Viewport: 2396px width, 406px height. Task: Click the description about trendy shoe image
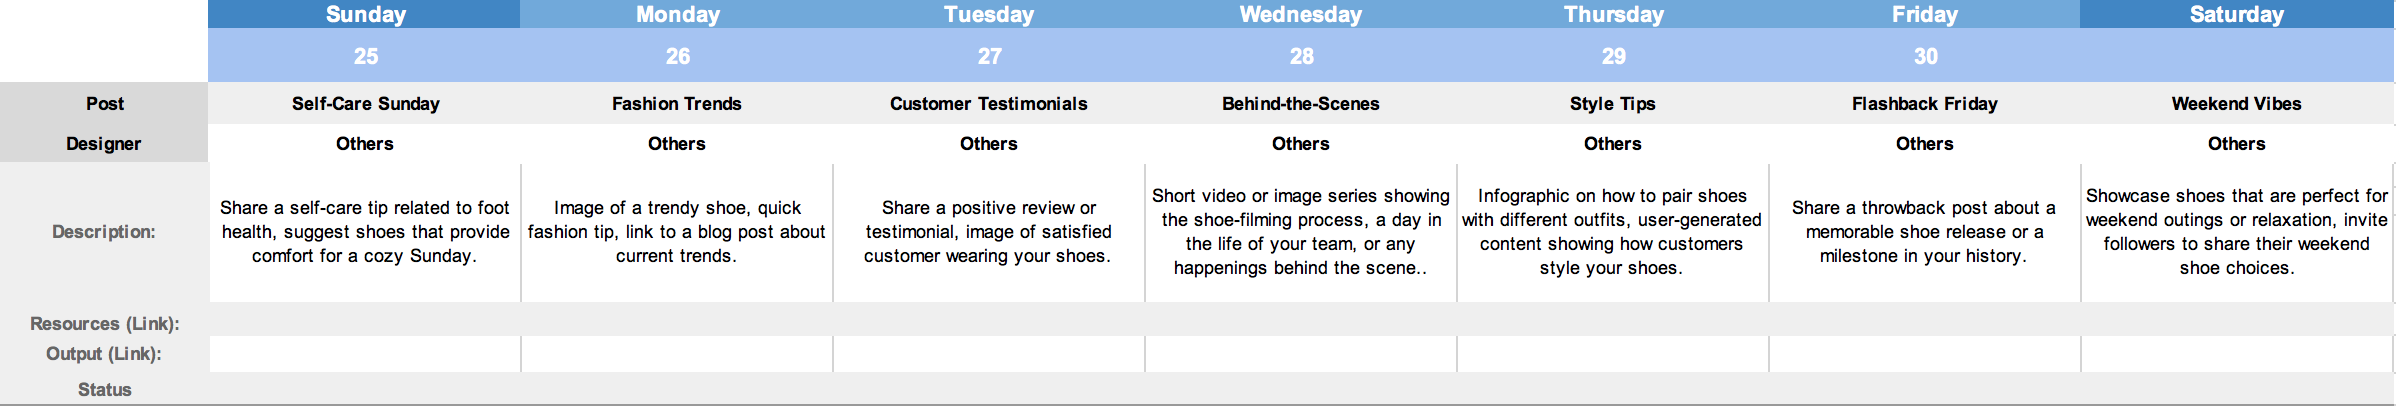click(x=677, y=232)
